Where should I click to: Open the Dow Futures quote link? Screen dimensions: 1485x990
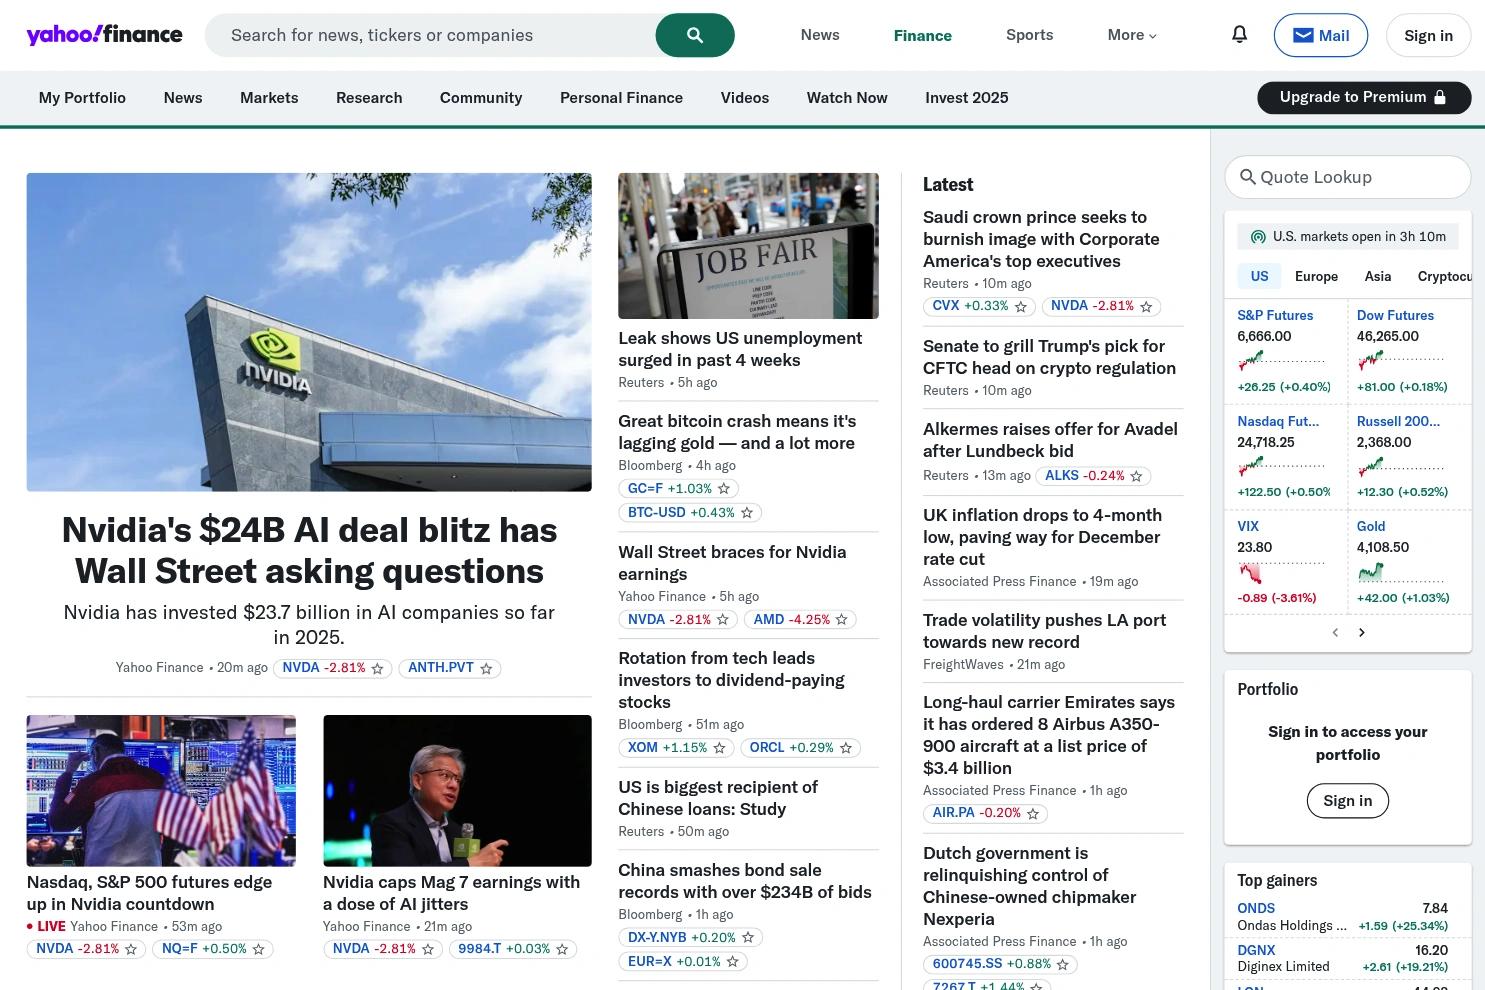1395,315
